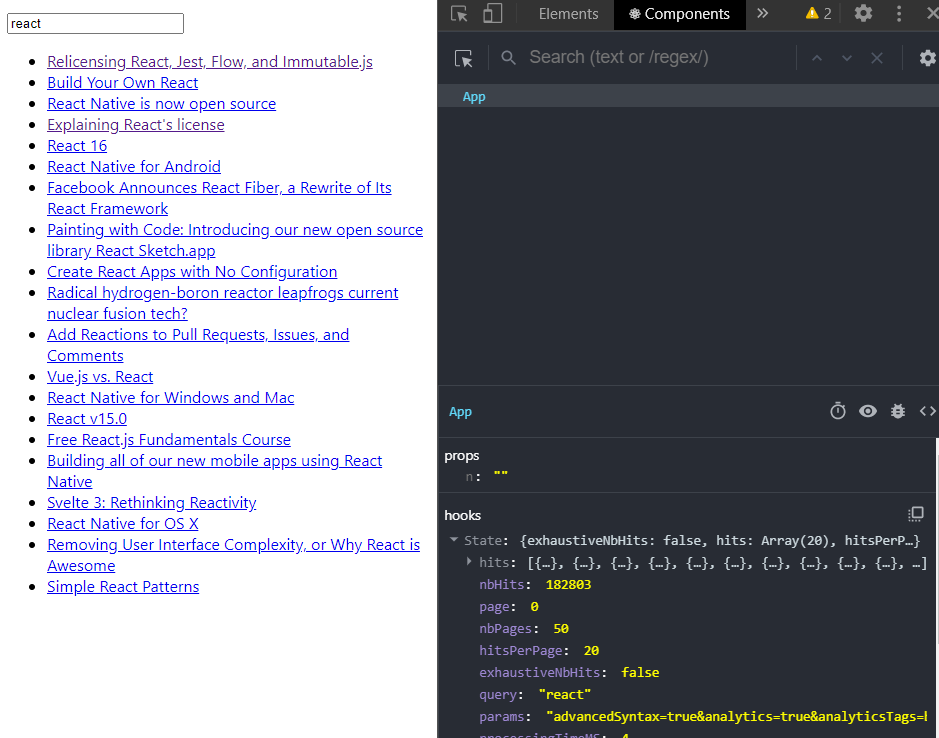
Task: Open React Native is now open source
Action: coord(162,104)
